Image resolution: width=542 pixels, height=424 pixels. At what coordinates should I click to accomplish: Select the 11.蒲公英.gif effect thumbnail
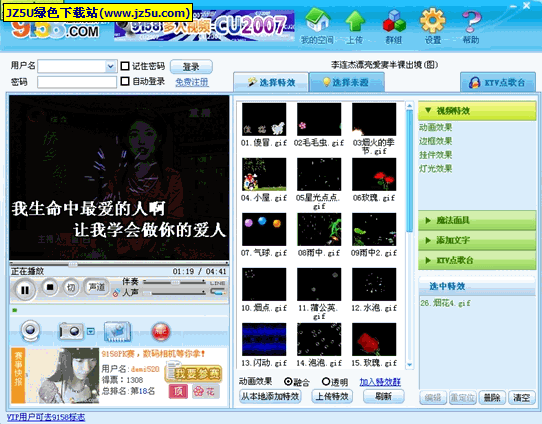click(x=319, y=284)
